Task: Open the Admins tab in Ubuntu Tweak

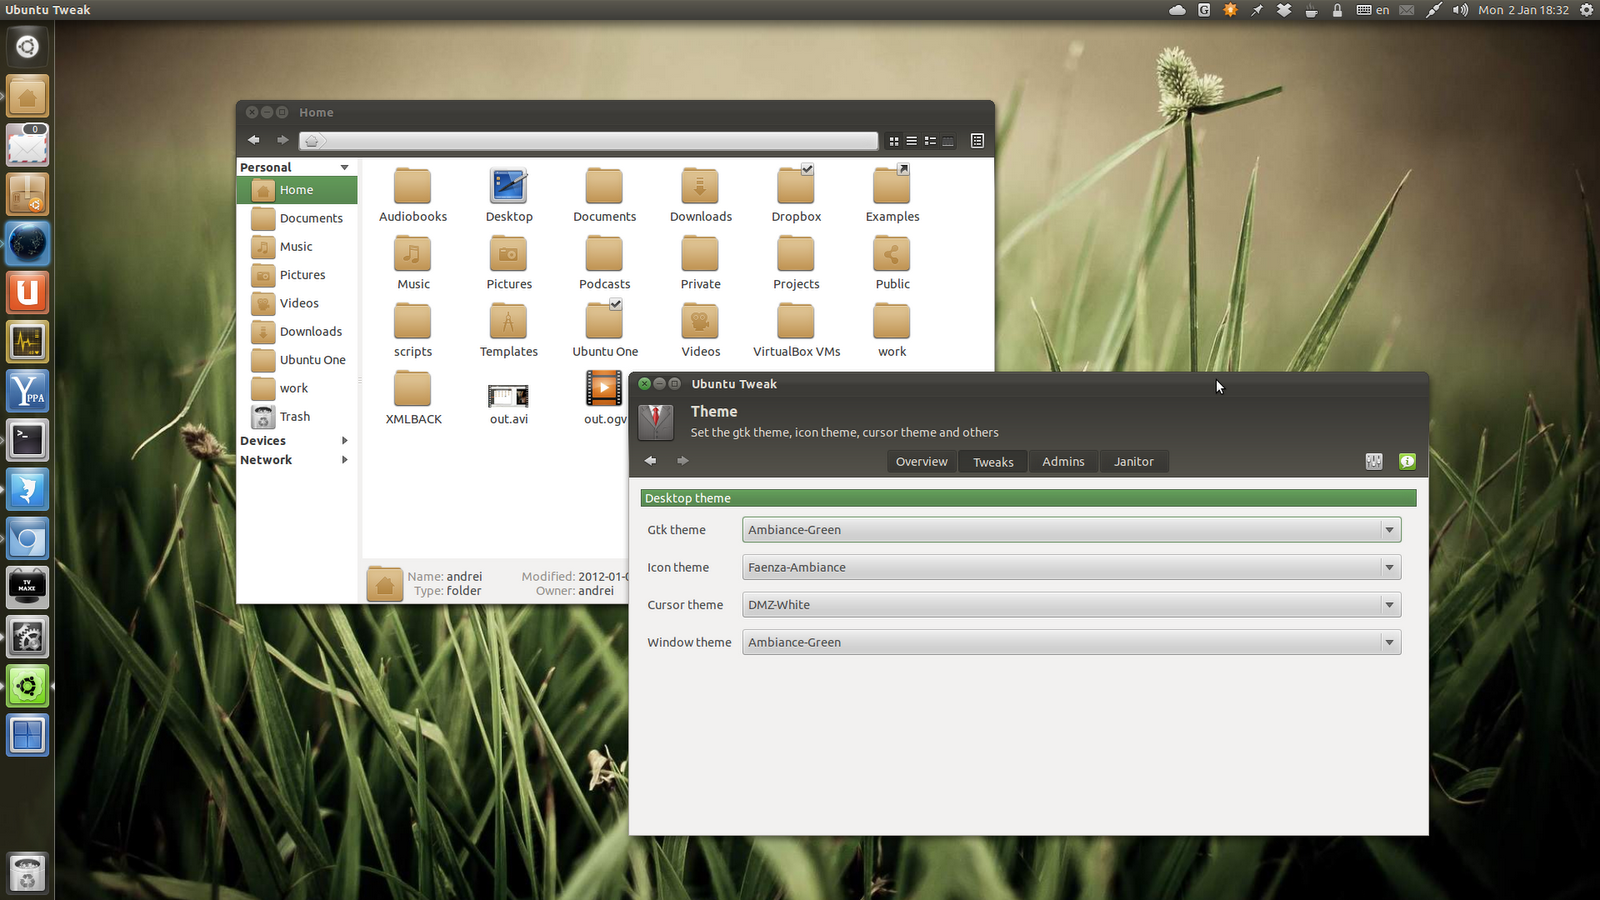Action: [x=1063, y=461]
